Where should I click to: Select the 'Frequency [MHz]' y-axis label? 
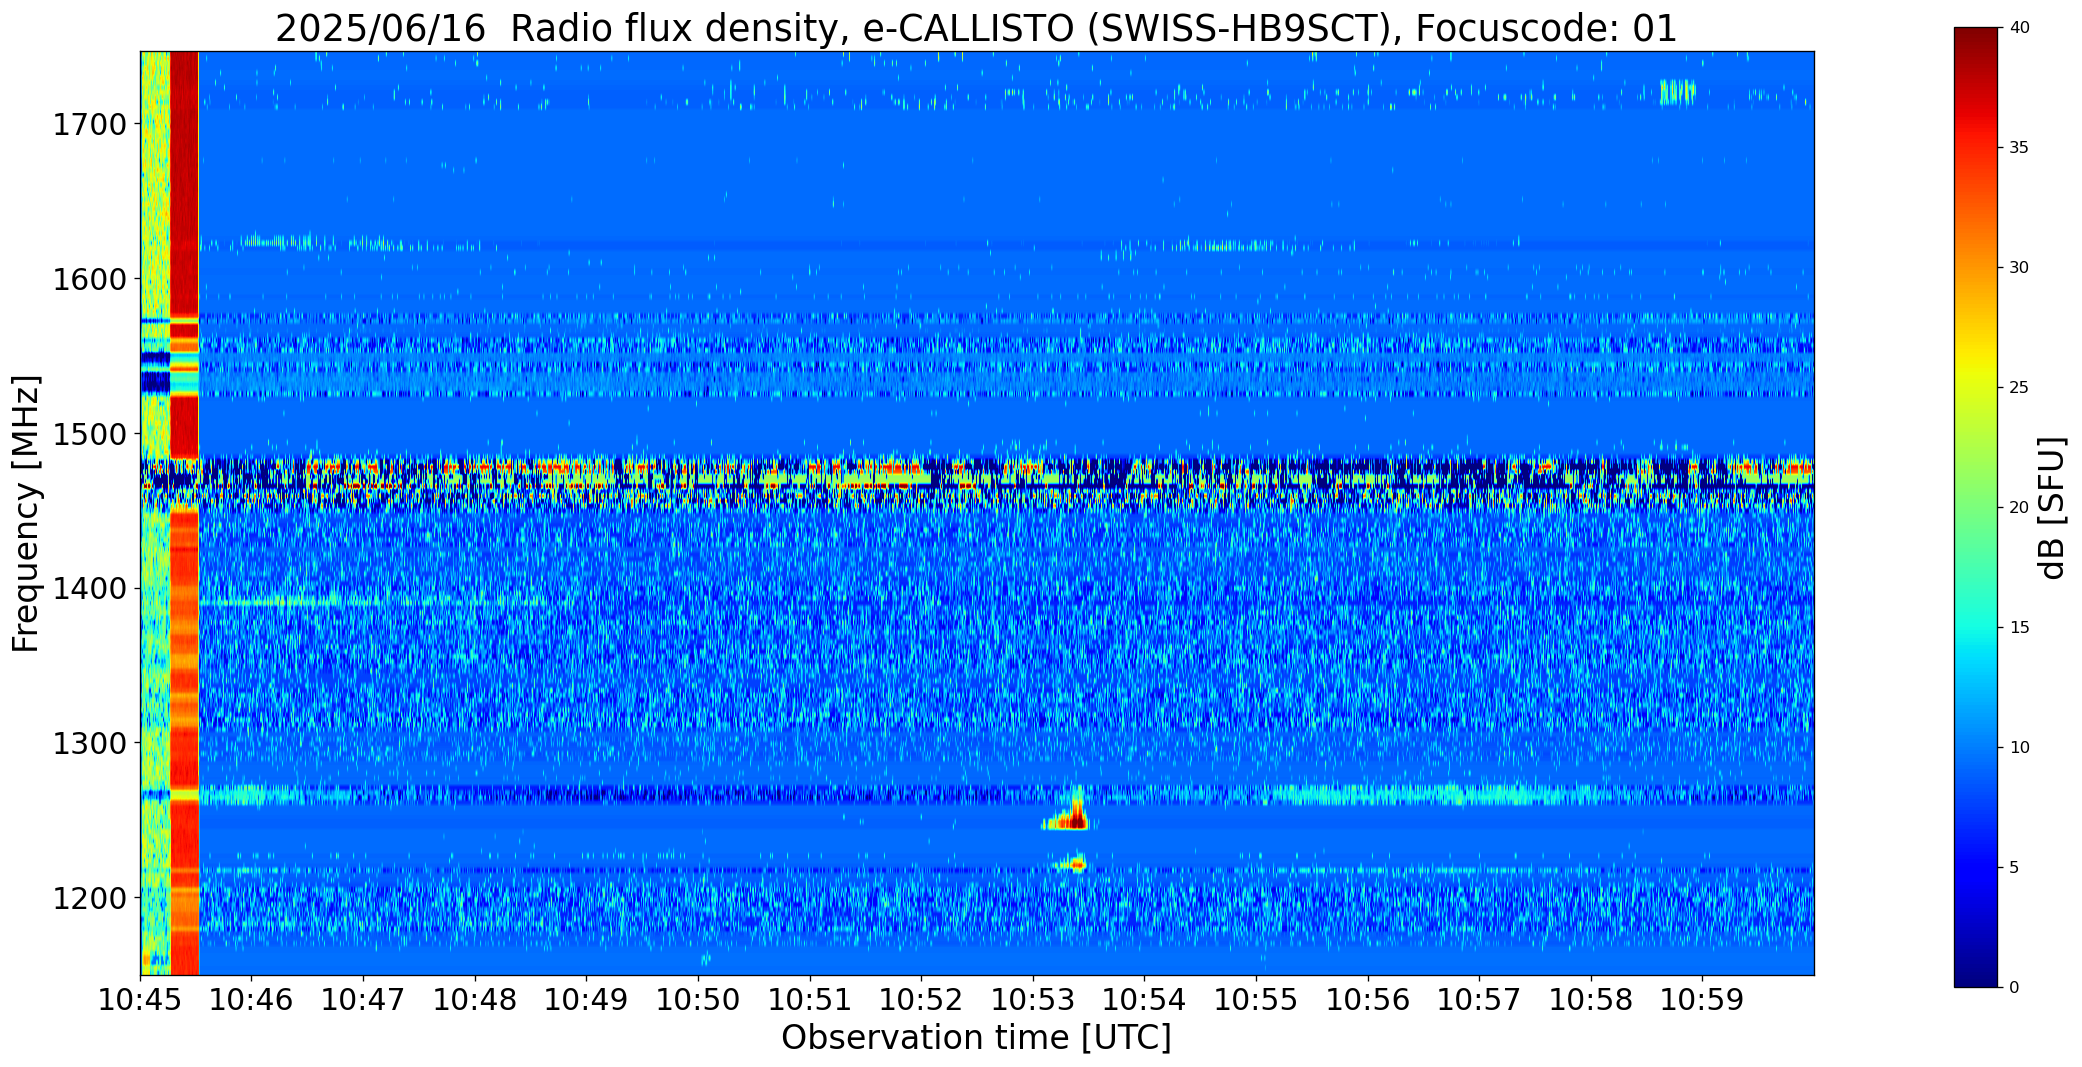[26, 514]
